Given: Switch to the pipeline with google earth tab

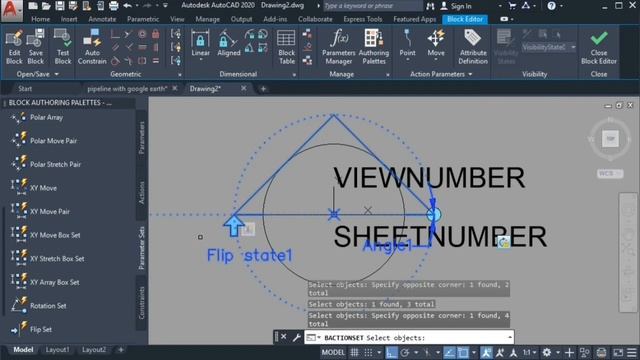Looking at the screenshot, I should click(x=127, y=89).
